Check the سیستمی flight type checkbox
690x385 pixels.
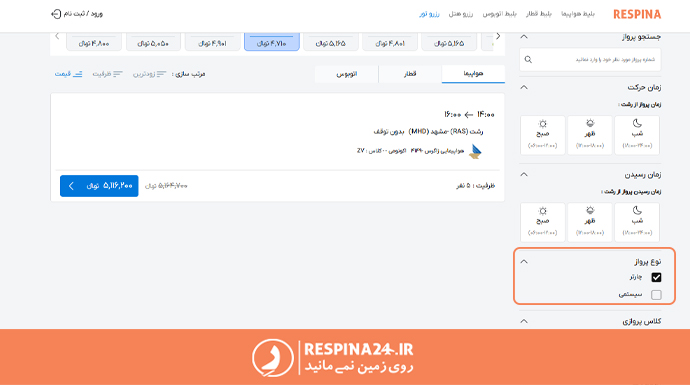coord(656,294)
